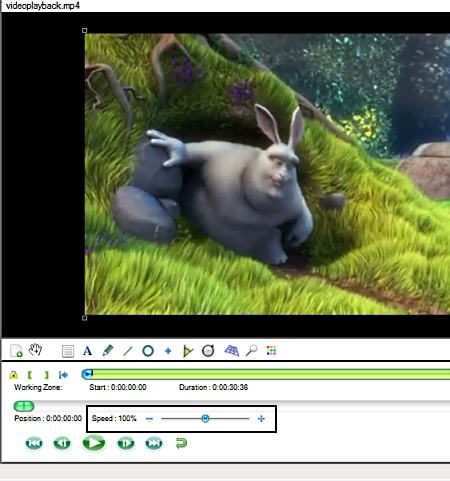Open the key image comment tool
The width and height of the screenshot is (450, 481).
point(68,351)
